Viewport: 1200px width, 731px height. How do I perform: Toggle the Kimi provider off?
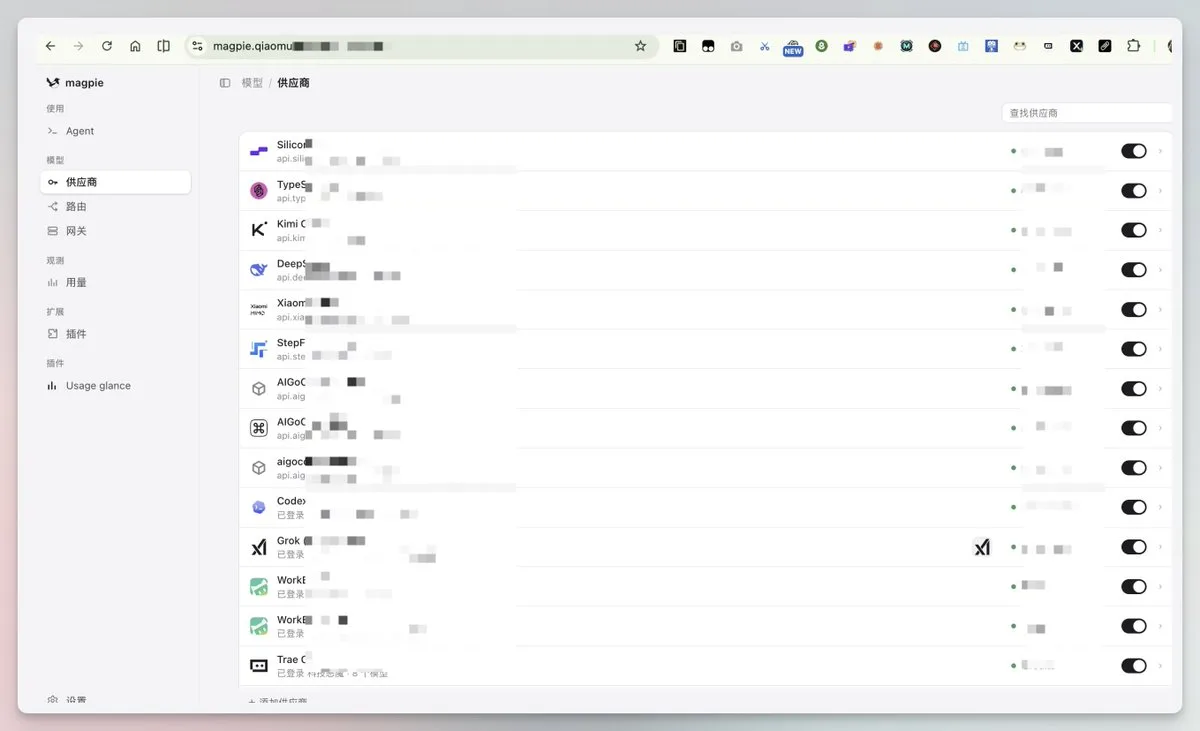pos(1133,230)
